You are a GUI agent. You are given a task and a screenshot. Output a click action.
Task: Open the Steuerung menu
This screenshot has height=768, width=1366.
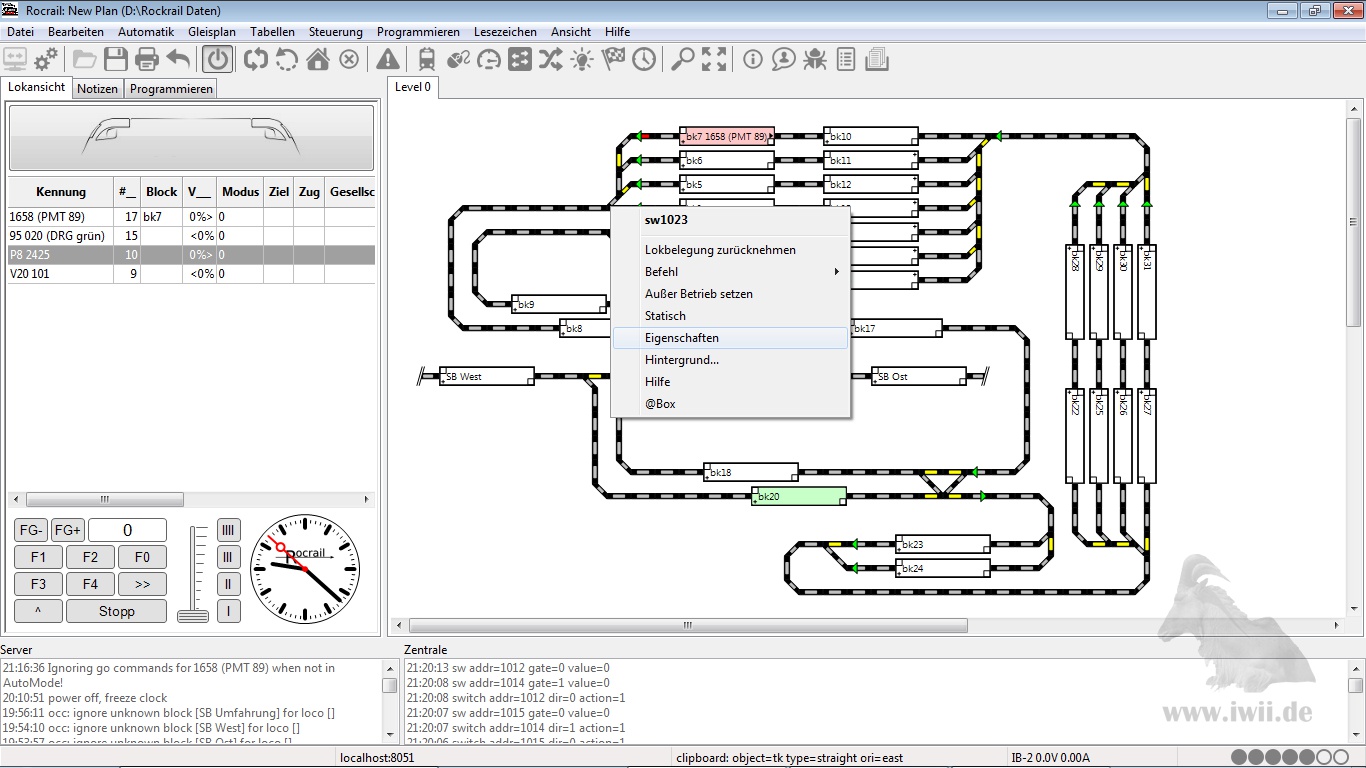tap(336, 32)
